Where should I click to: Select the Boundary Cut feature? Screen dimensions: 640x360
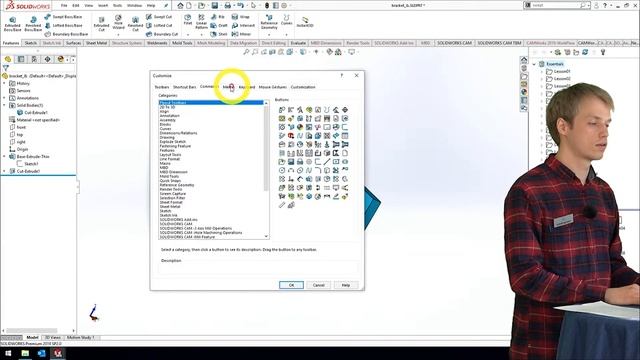162,34
